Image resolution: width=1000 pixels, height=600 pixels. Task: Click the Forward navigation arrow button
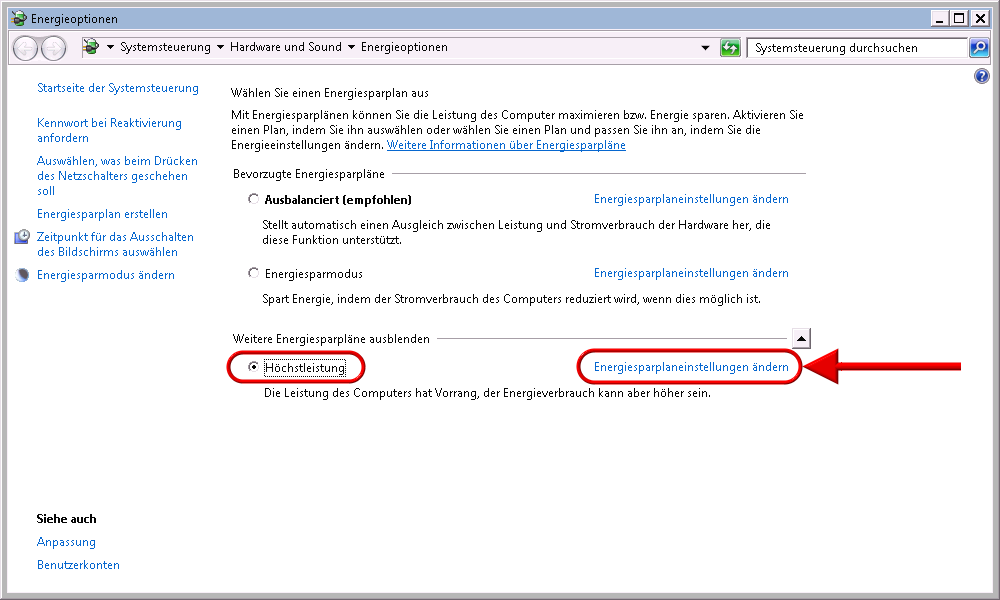(53, 47)
